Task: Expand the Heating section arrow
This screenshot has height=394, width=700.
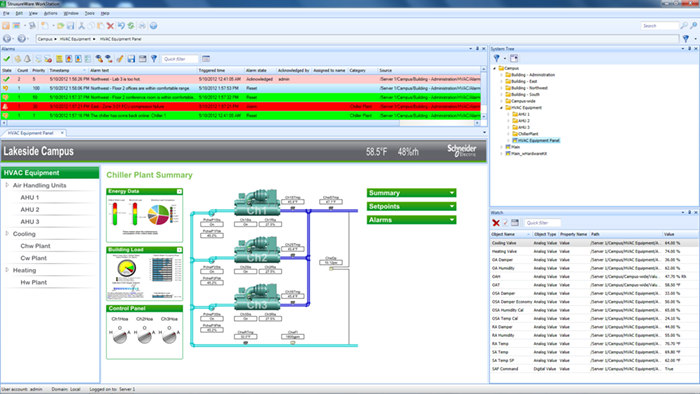Action: point(7,270)
